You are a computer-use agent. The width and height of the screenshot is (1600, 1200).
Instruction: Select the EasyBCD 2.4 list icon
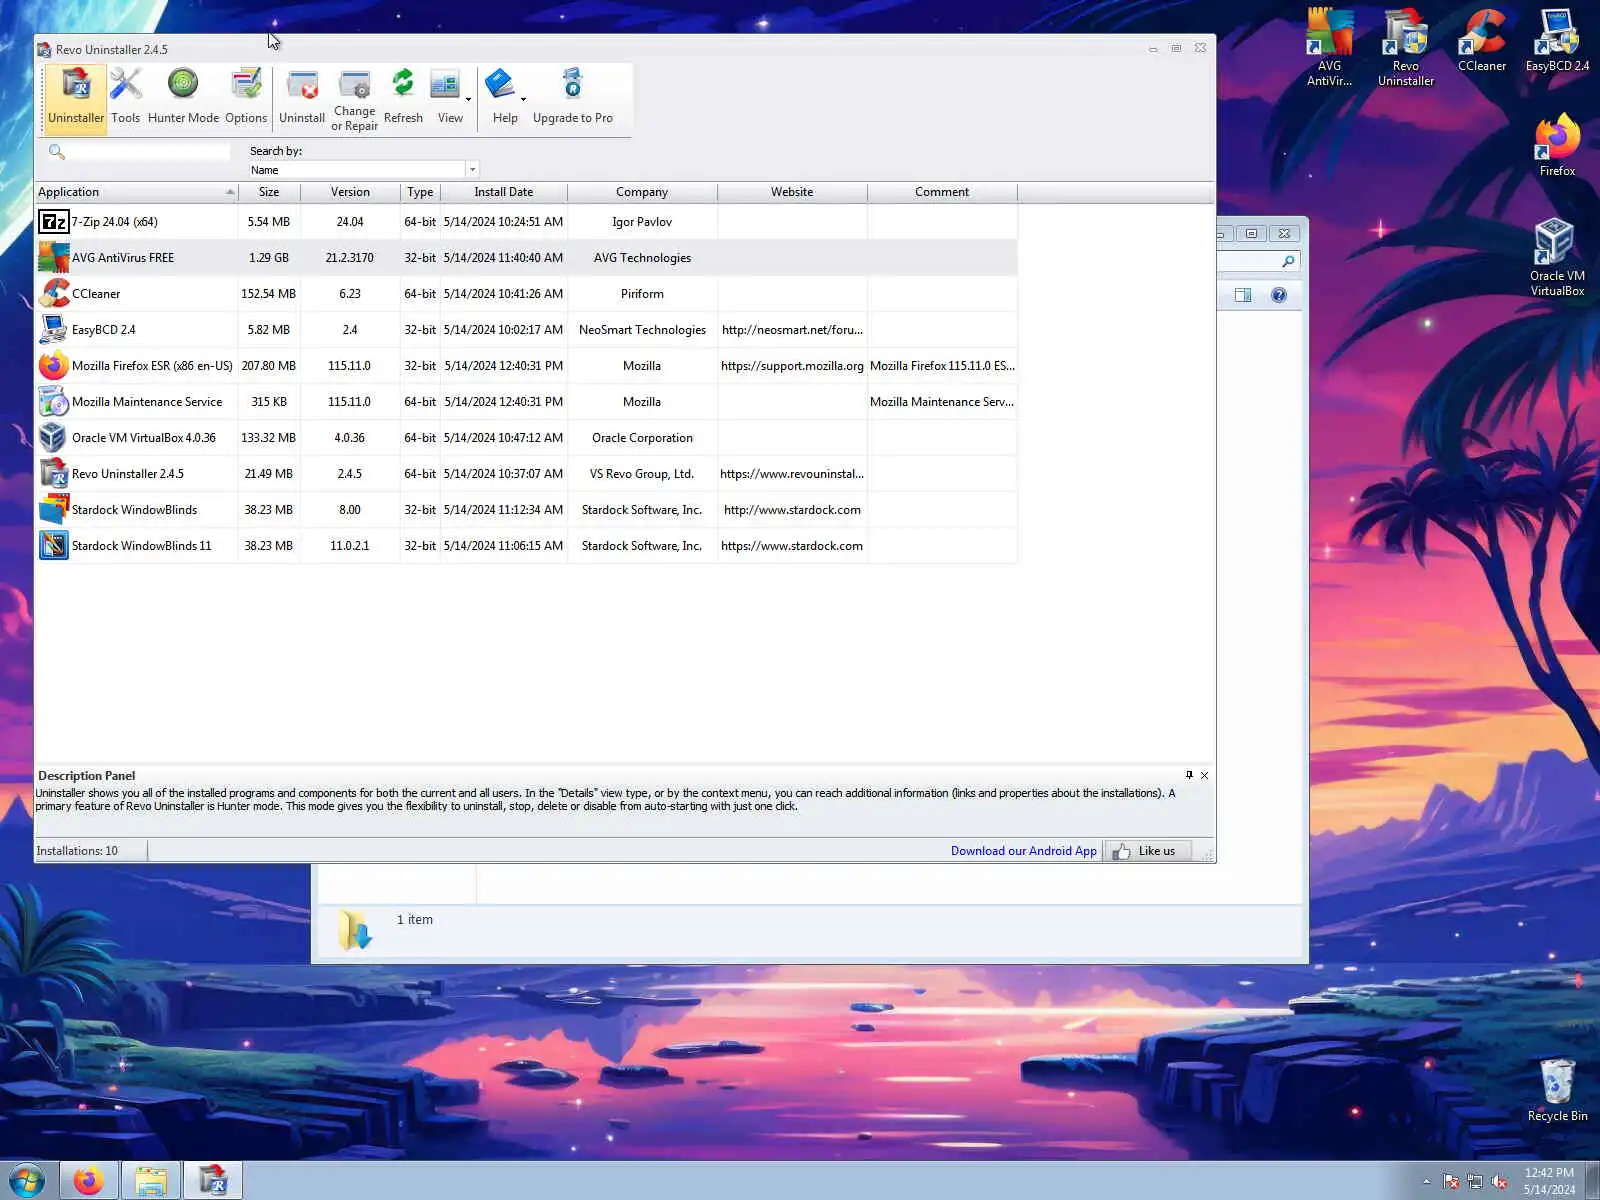(53, 330)
